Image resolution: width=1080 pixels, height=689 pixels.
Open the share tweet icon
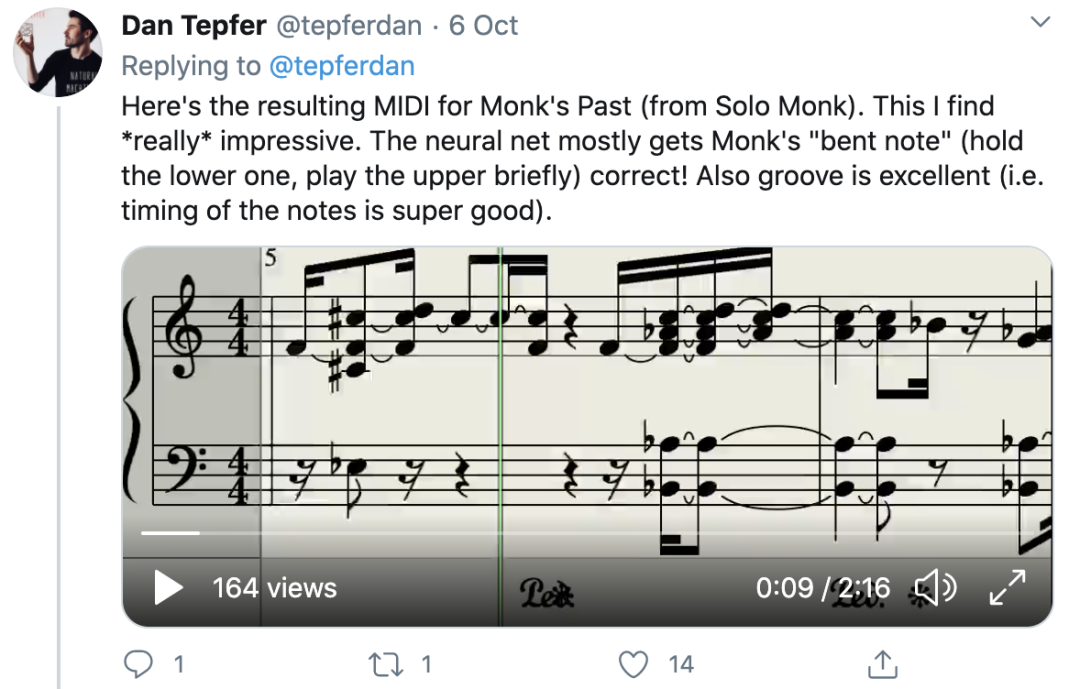[883, 663]
